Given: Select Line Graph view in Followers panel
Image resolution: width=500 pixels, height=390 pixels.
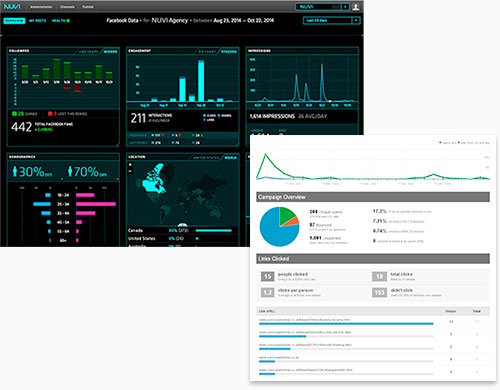Looking at the screenshot, I should pyautogui.click(x=88, y=51).
